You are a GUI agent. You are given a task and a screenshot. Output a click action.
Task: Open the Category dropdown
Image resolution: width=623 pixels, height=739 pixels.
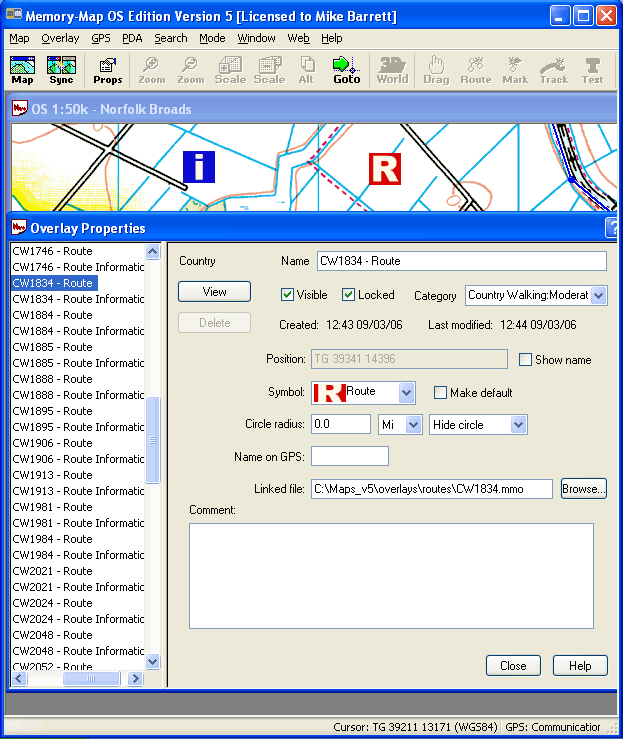(598, 296)
